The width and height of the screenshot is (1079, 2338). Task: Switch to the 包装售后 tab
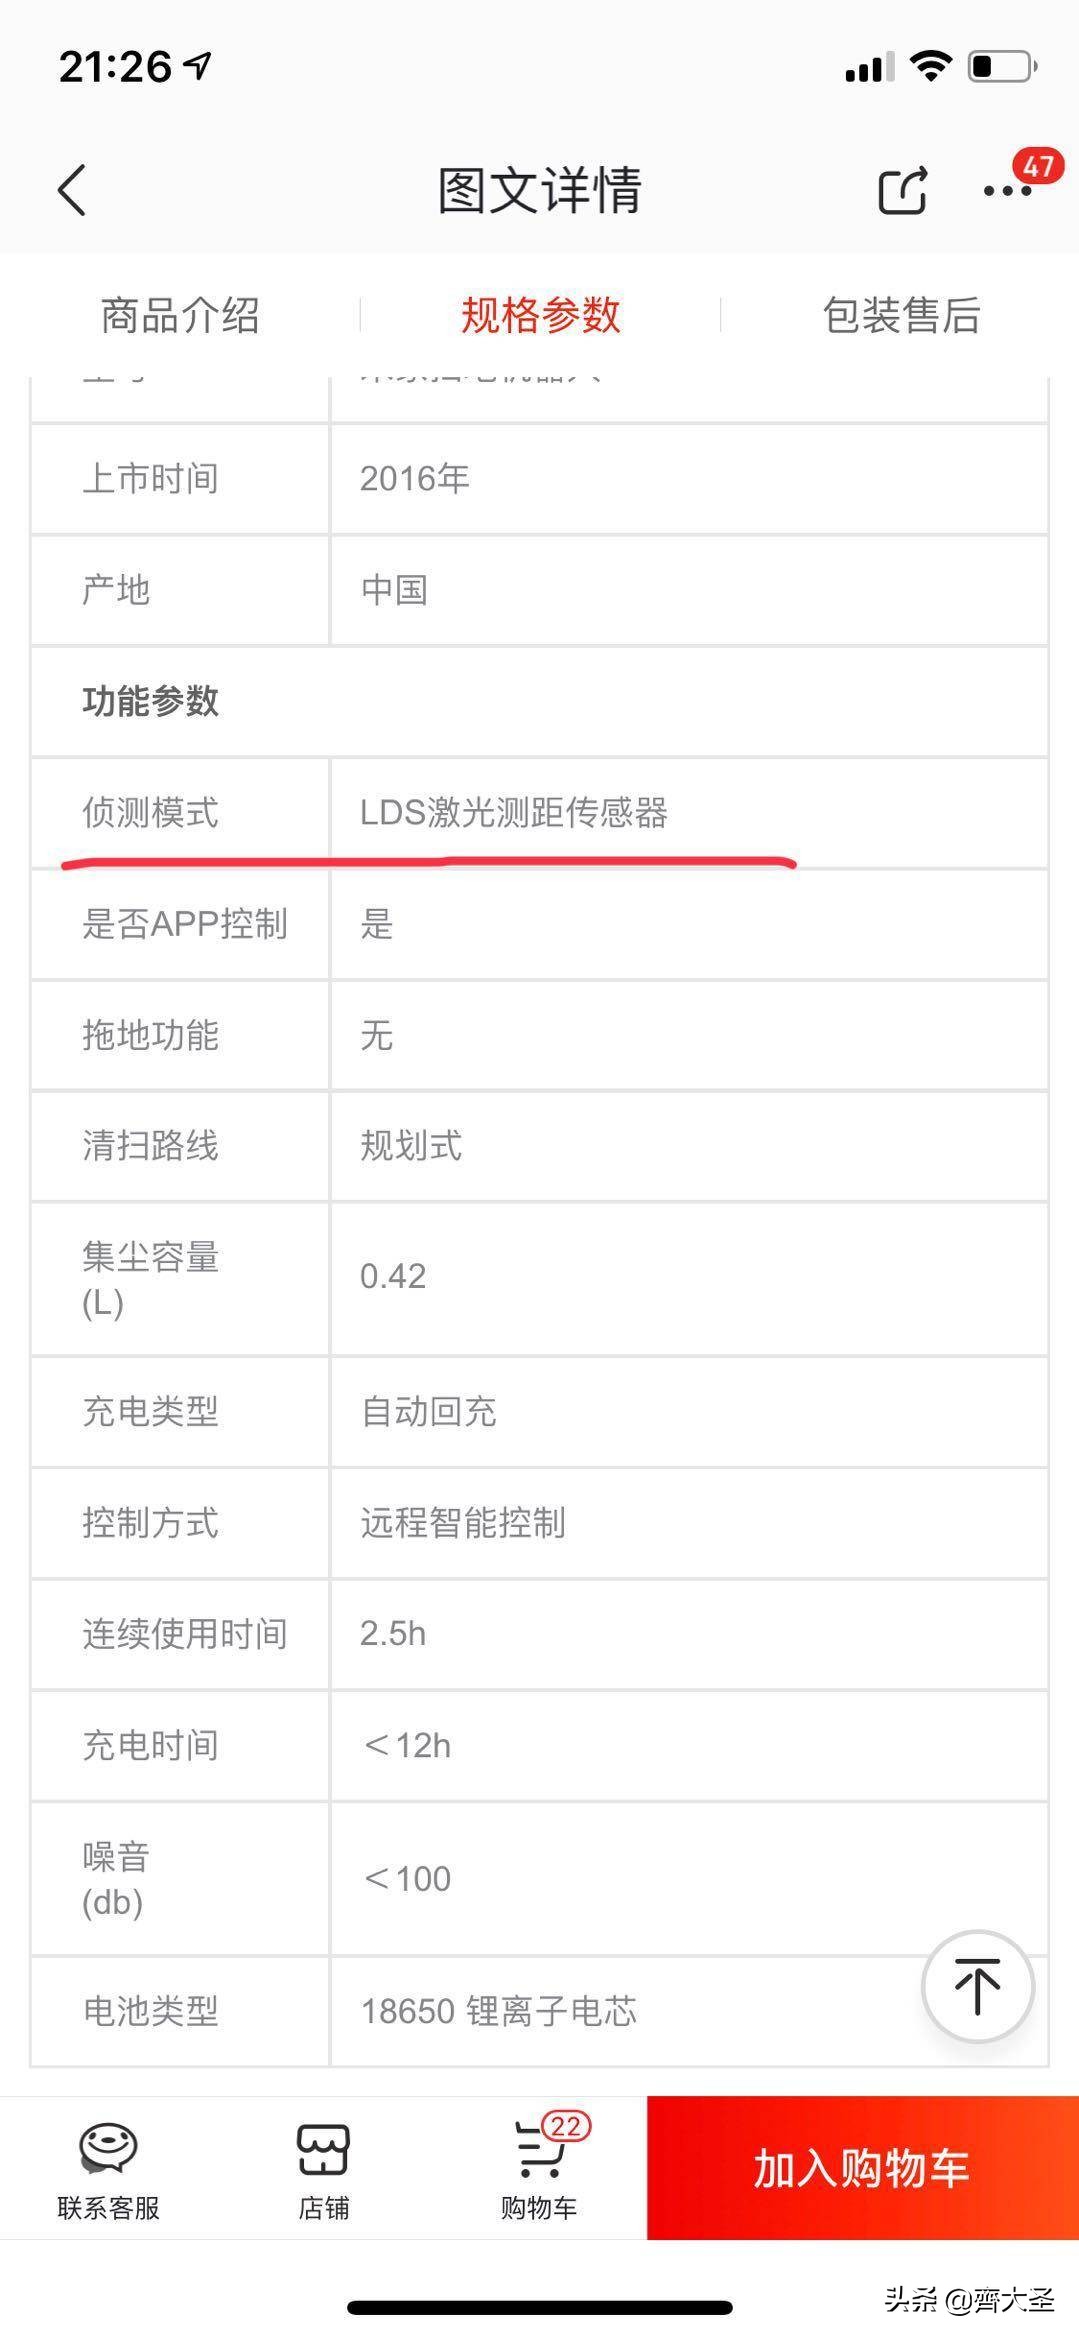(x=901, y=315)
